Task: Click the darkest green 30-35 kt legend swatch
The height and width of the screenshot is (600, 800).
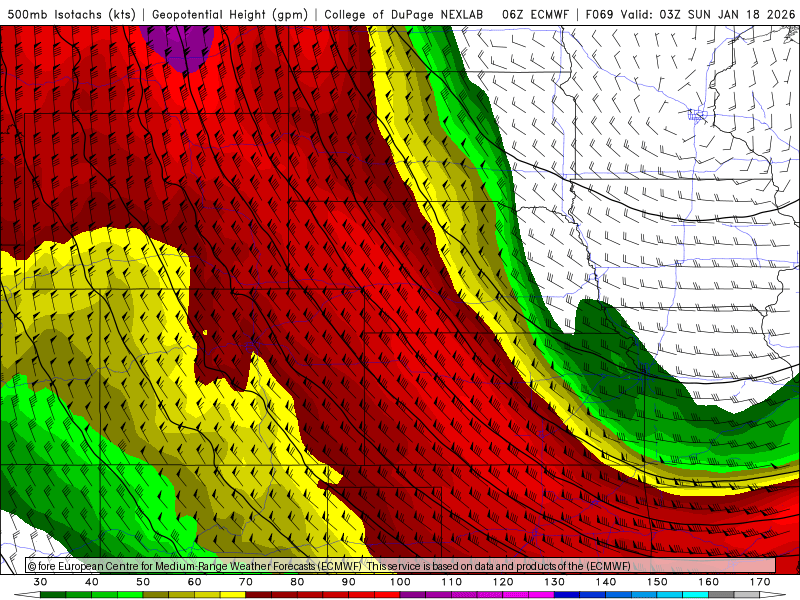Action: point(53,595)
